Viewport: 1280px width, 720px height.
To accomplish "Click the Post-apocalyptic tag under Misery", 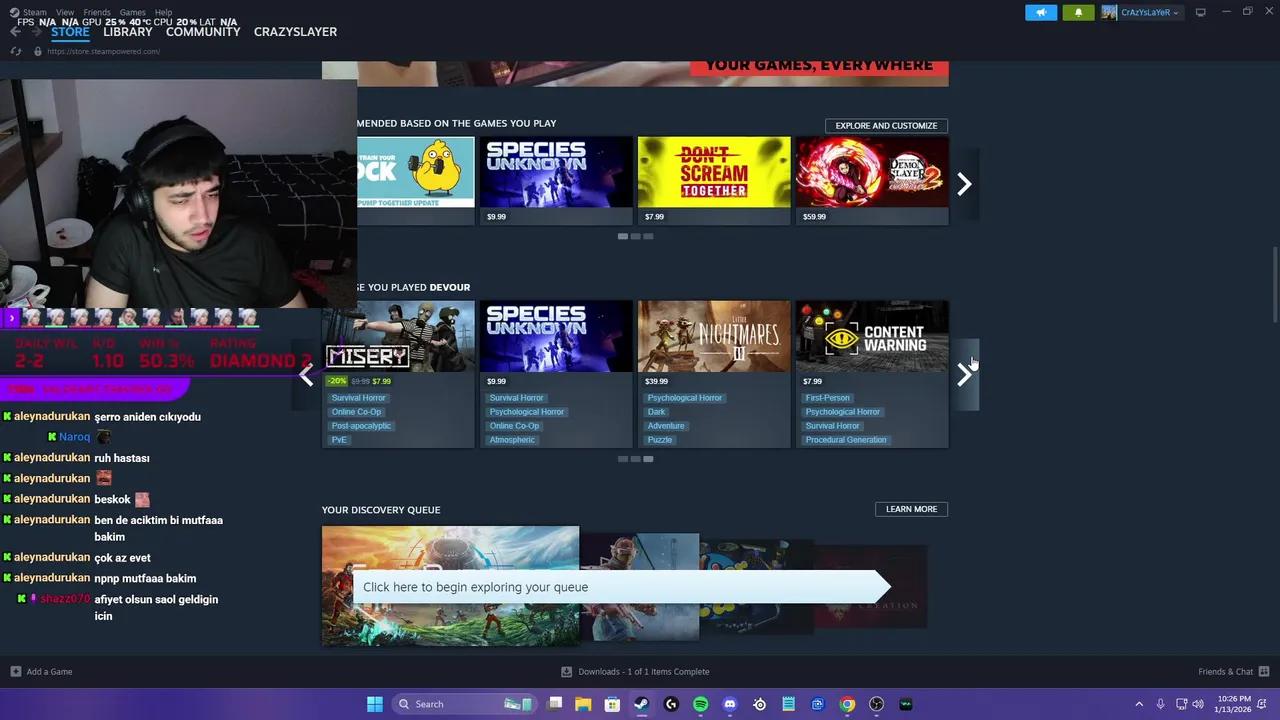I will 361,426.
